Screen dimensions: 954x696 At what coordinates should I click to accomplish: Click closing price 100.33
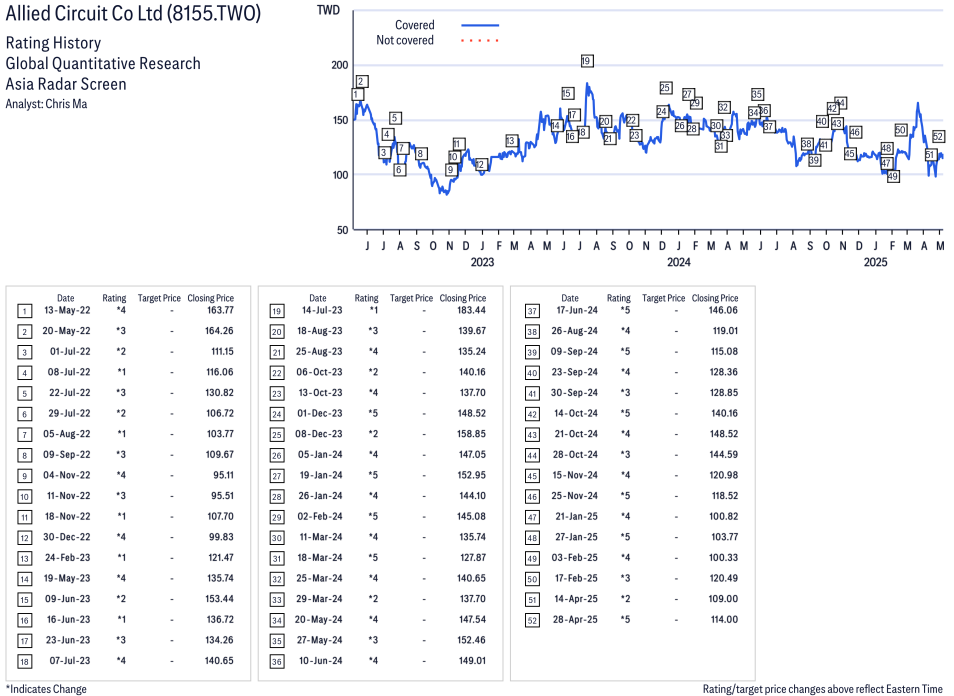724,557
